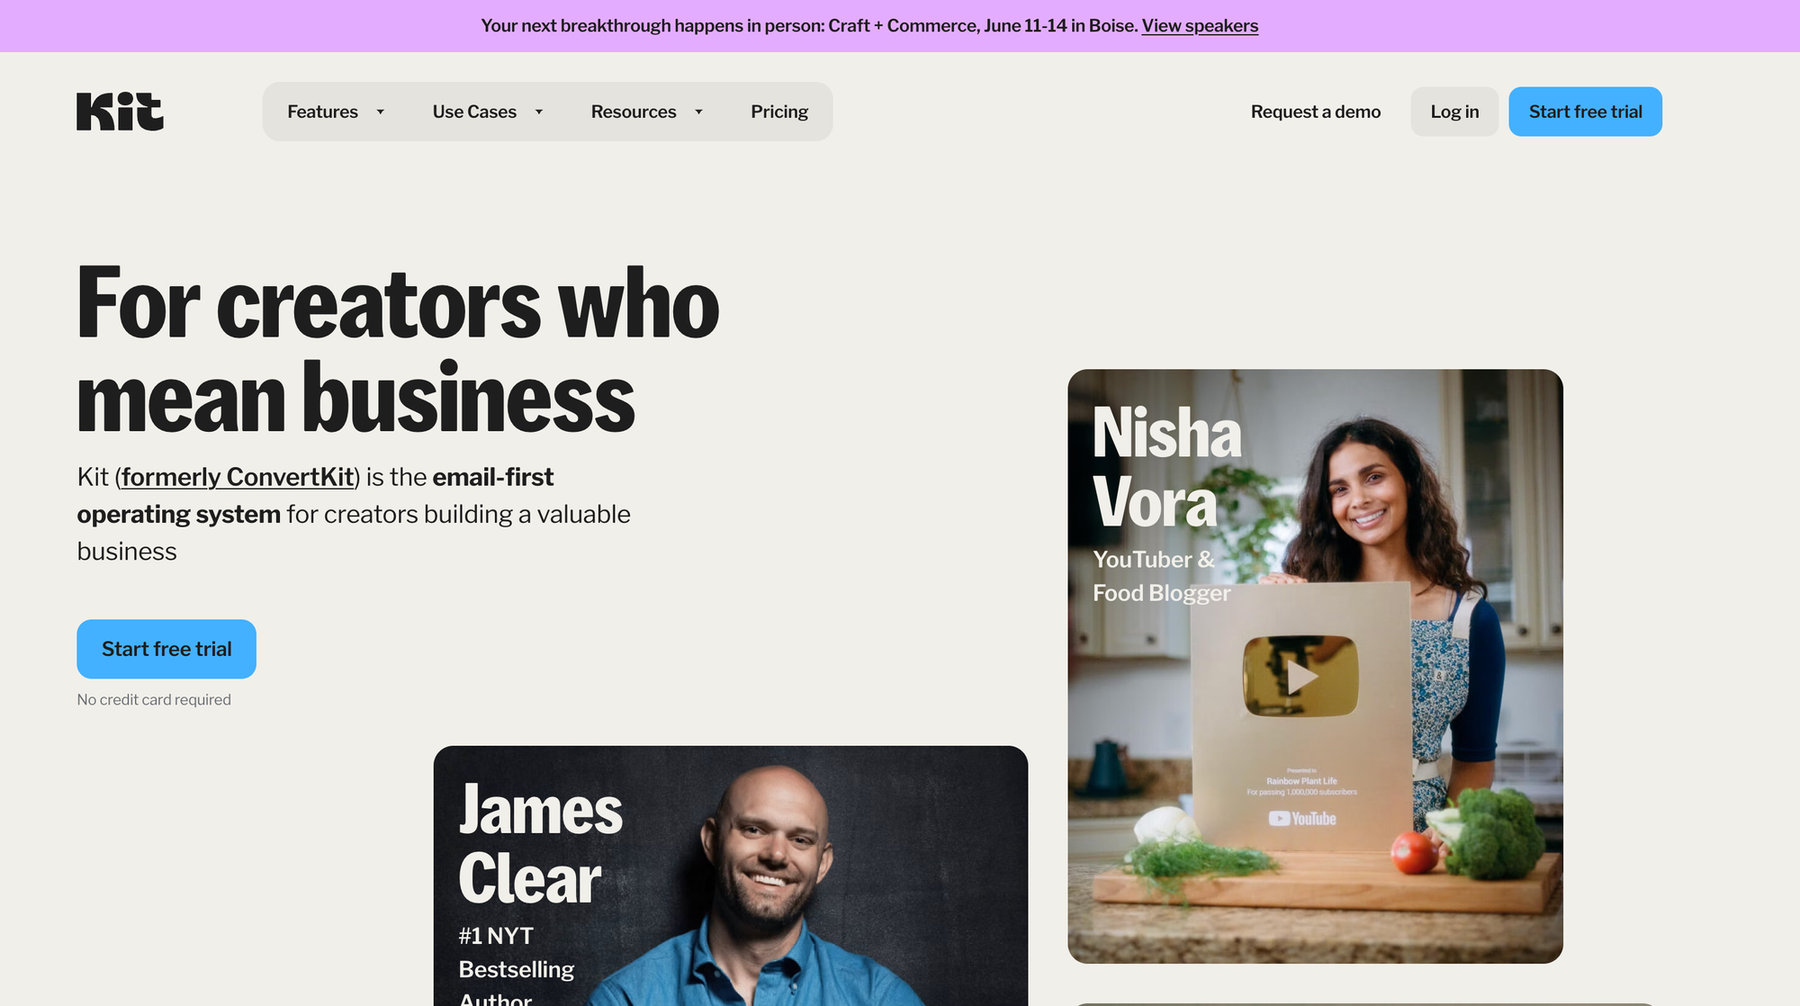
Task: Expand the Resources dropdown arrow
Action: point(699,112)
